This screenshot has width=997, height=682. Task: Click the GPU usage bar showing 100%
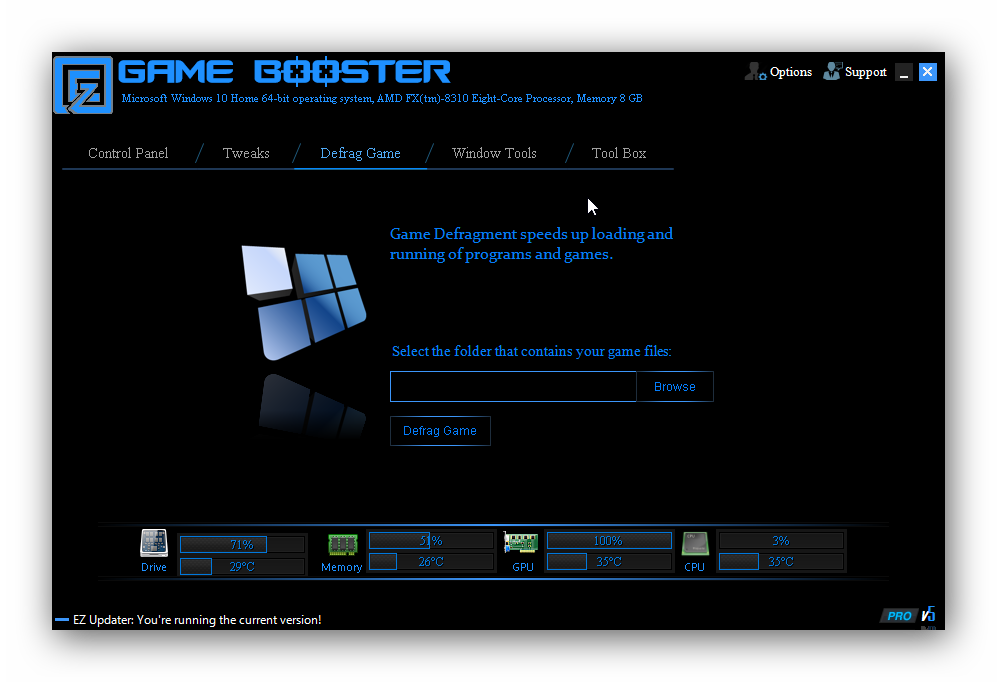609,541
